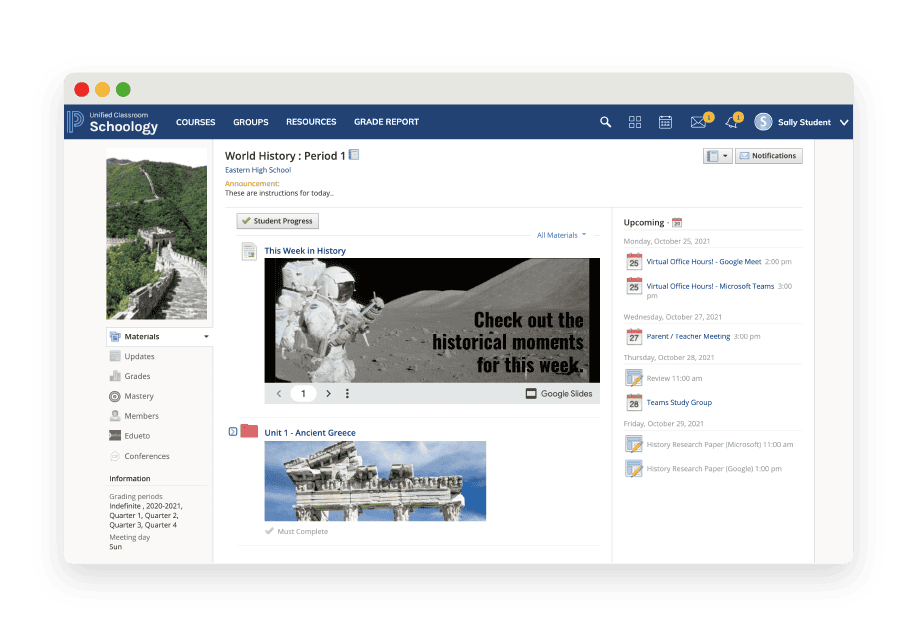Image resolution: width=919 pixels, height=637 pixels.
Task: View notifications using the bell icon
Action: 730,122
